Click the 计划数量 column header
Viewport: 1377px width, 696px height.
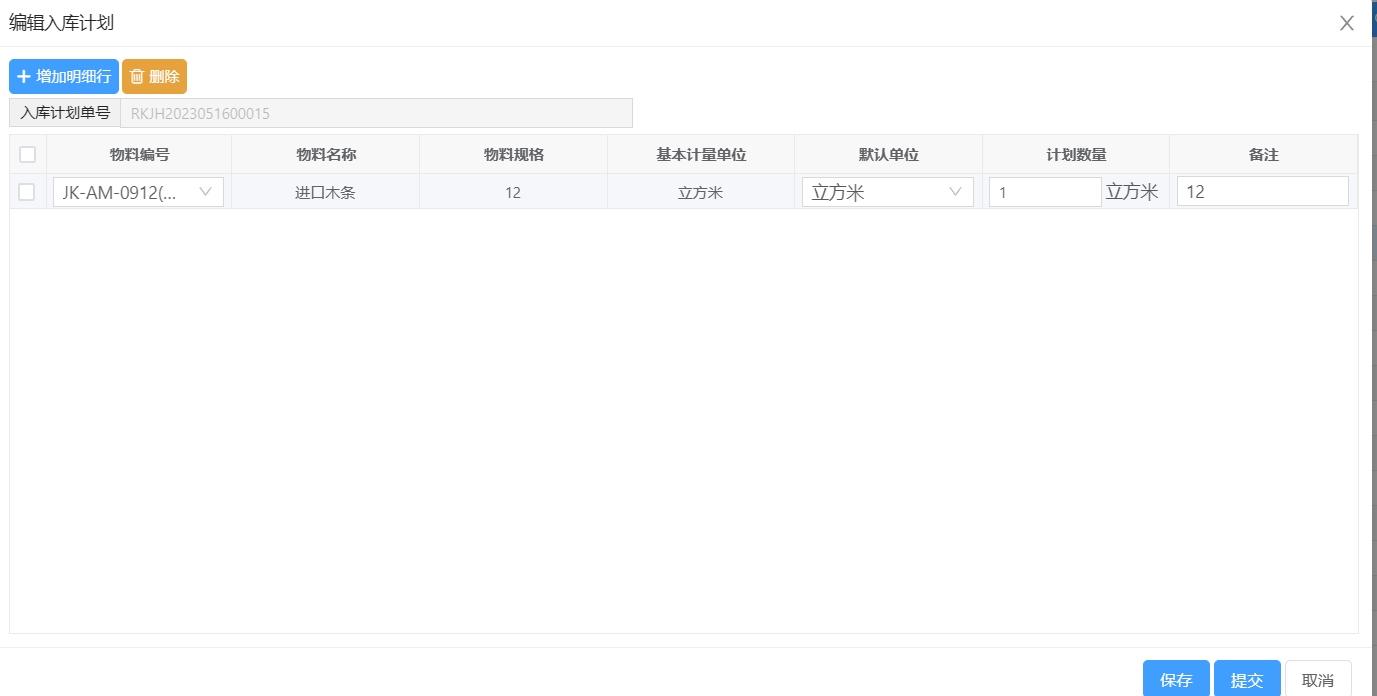pos(1076,154)
